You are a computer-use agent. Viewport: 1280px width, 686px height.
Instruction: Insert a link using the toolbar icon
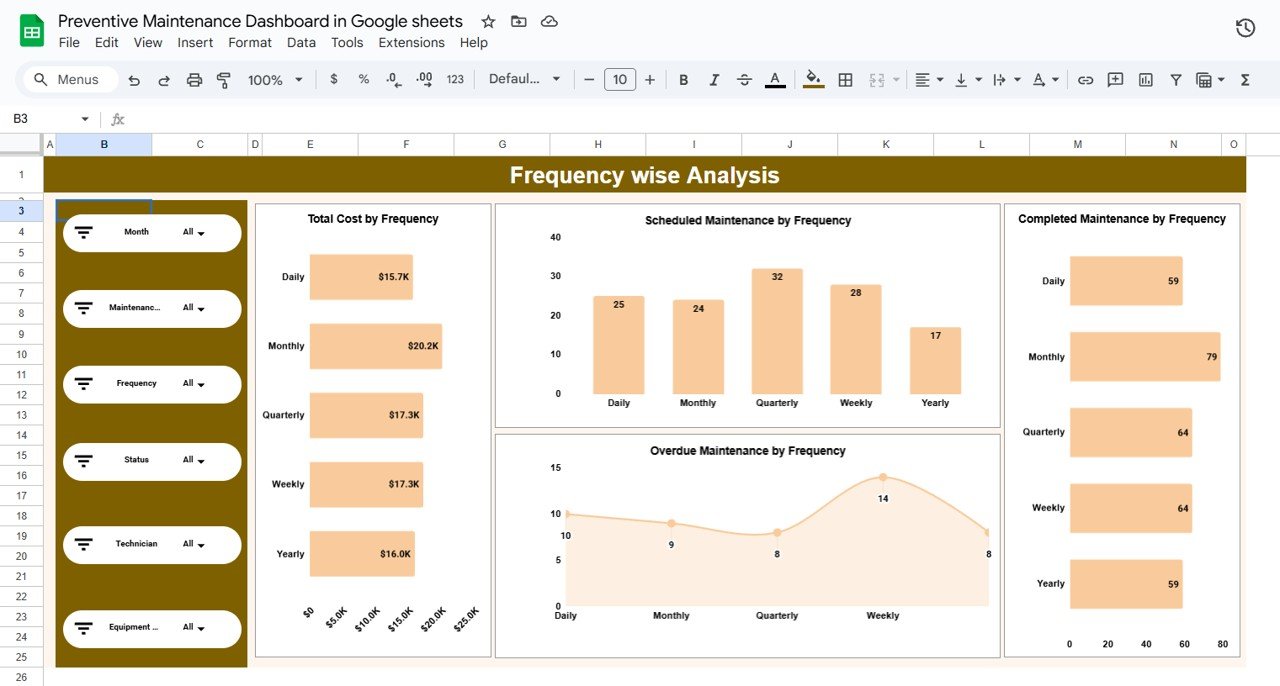pos(1086,79)
